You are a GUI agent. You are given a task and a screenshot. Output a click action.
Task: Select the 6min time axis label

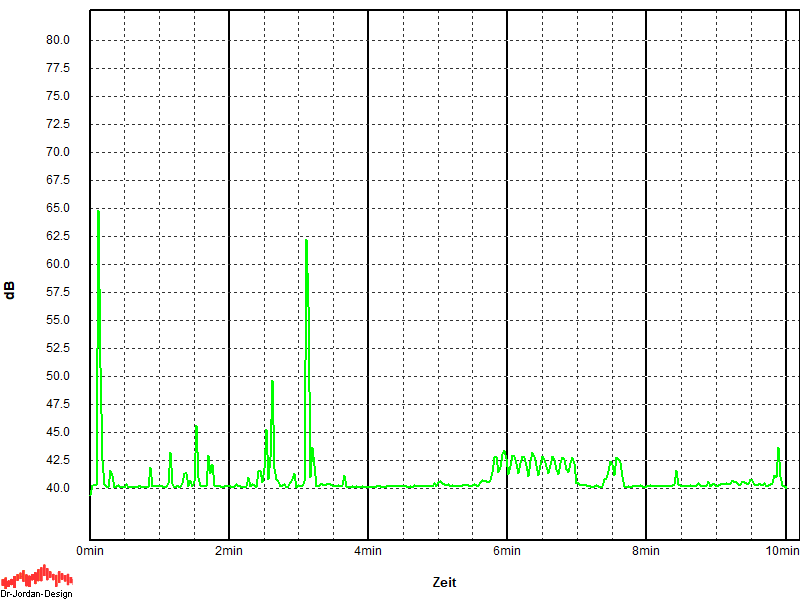coord(507,551)
